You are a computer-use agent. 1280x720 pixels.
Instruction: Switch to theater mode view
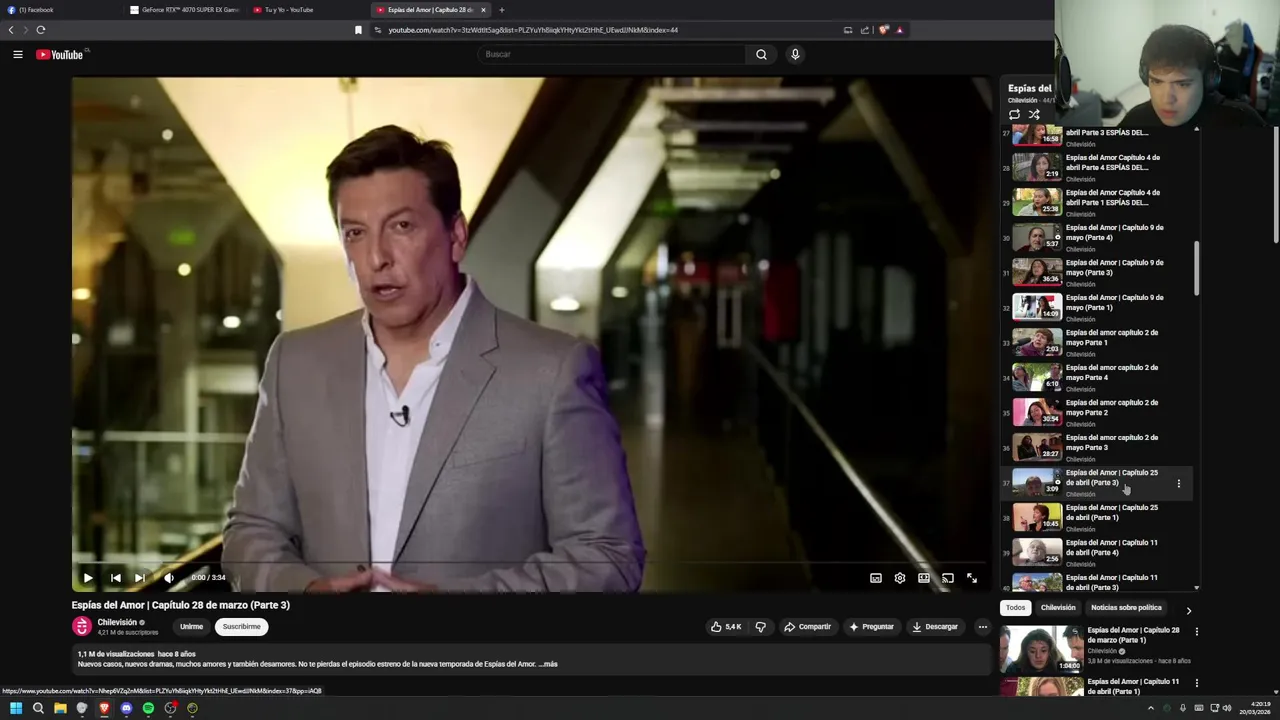click(924, 578)
